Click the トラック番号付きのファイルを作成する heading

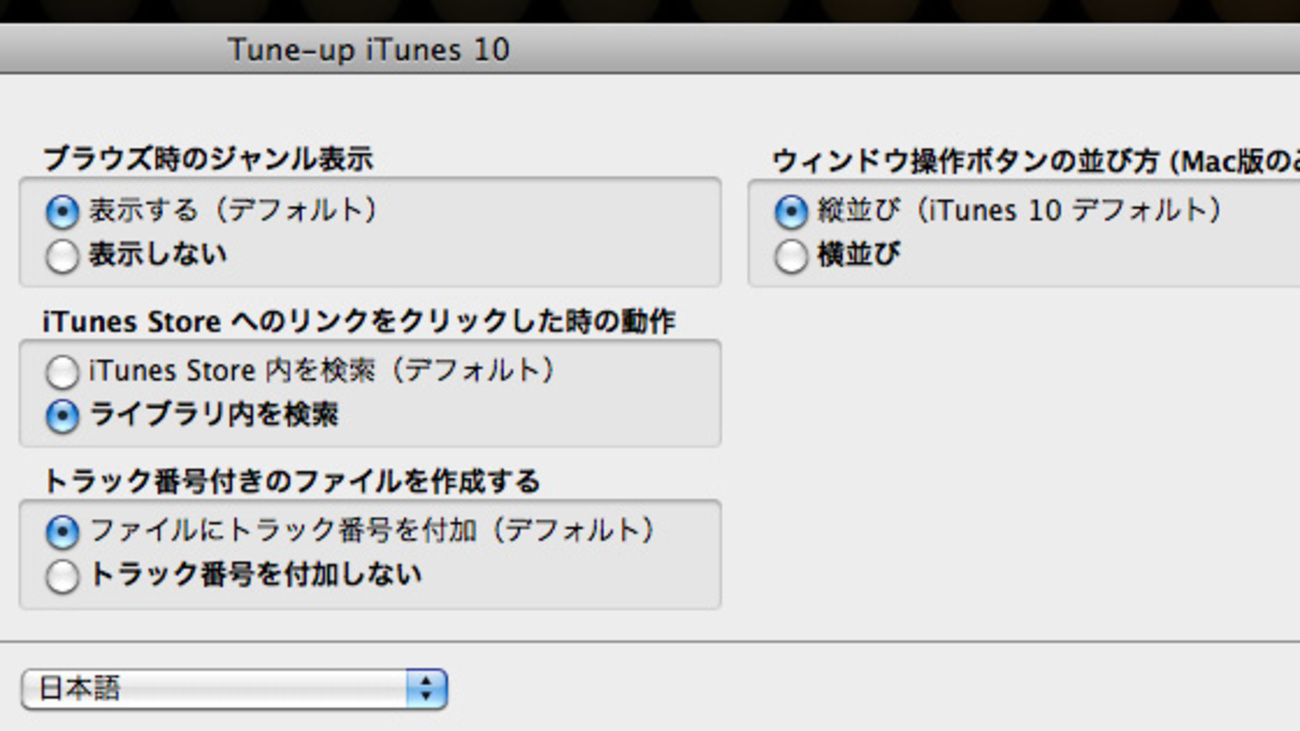coord(291,482)
